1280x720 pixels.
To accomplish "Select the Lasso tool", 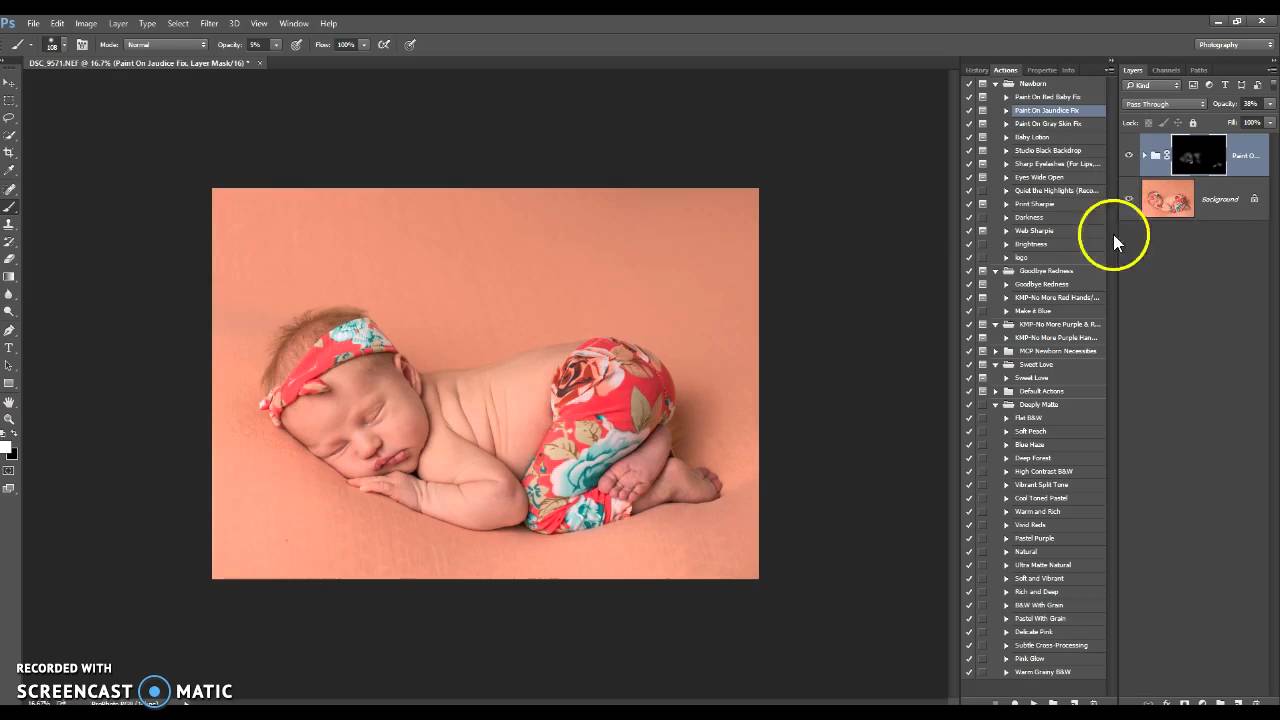I will pos(9,118).
